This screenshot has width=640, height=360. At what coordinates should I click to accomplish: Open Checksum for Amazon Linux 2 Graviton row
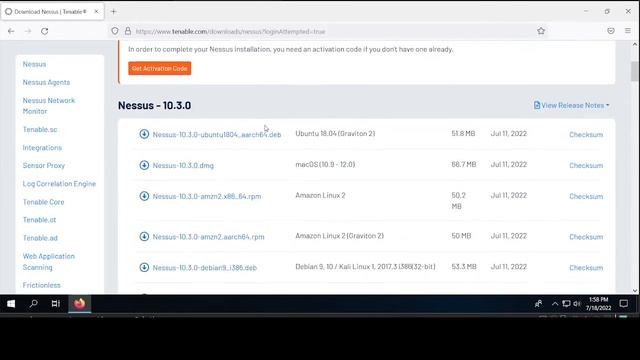click(x=586, y=237)
